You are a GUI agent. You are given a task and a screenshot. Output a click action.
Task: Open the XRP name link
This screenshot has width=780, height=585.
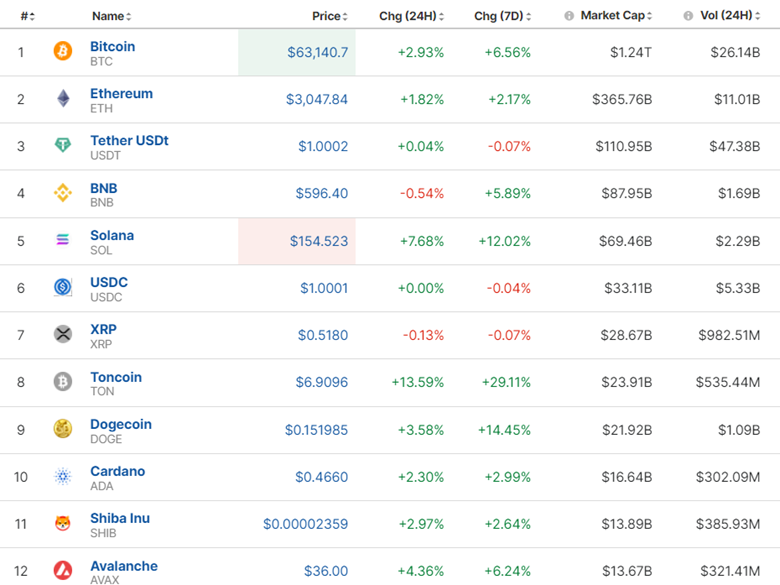[103, 329]
